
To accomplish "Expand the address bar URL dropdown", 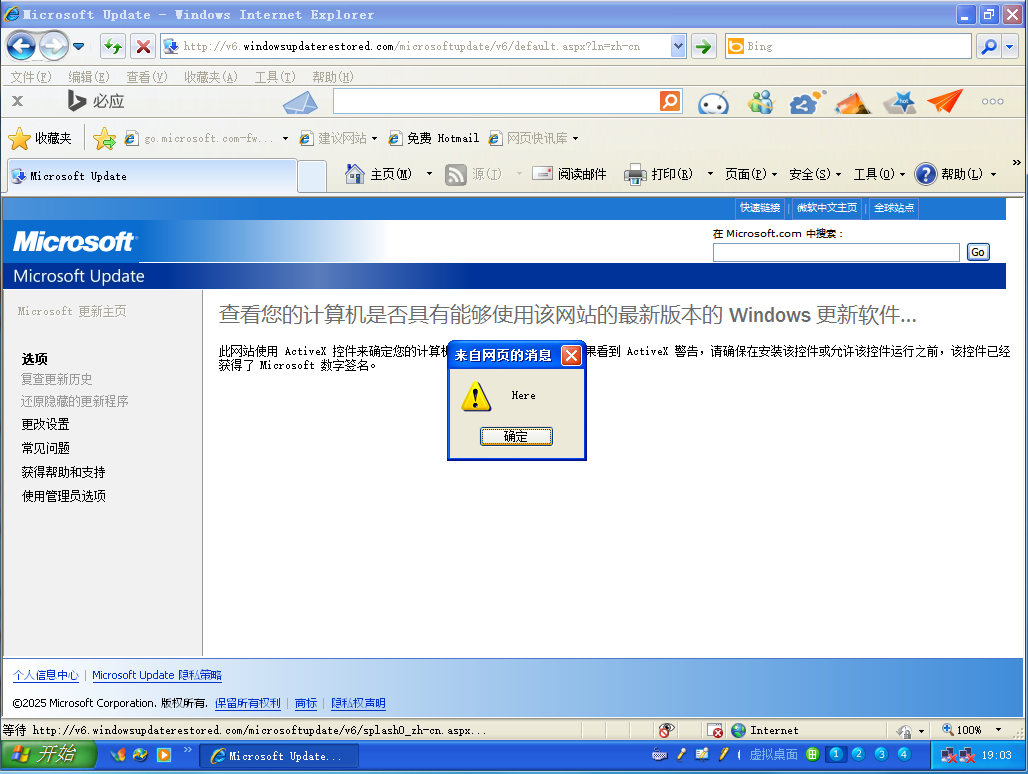I will [x=679, y=46].
